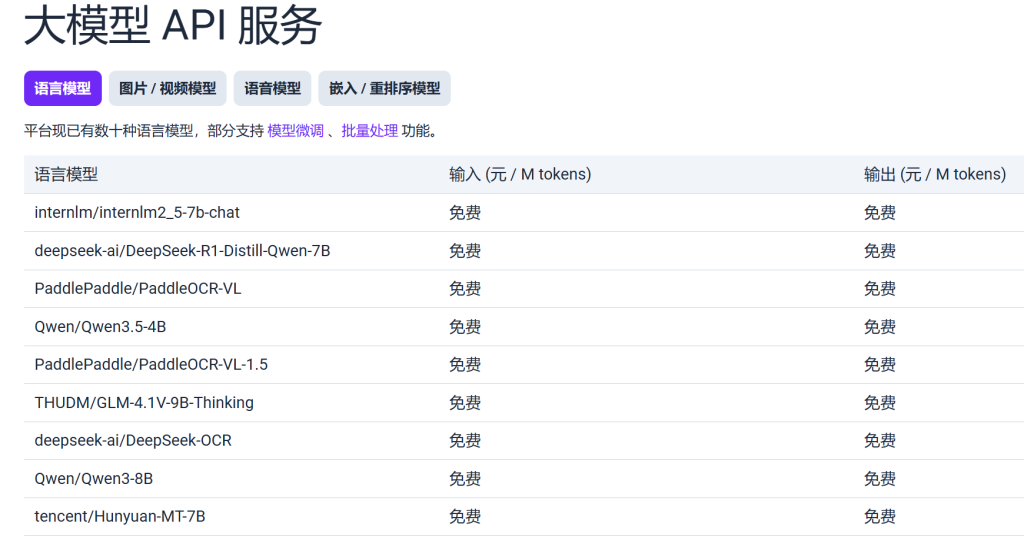Click output price 免费 for Qwen3-8B
Image resolution: width=1024 pixels, height=537 pixels.
pos(880,479)
